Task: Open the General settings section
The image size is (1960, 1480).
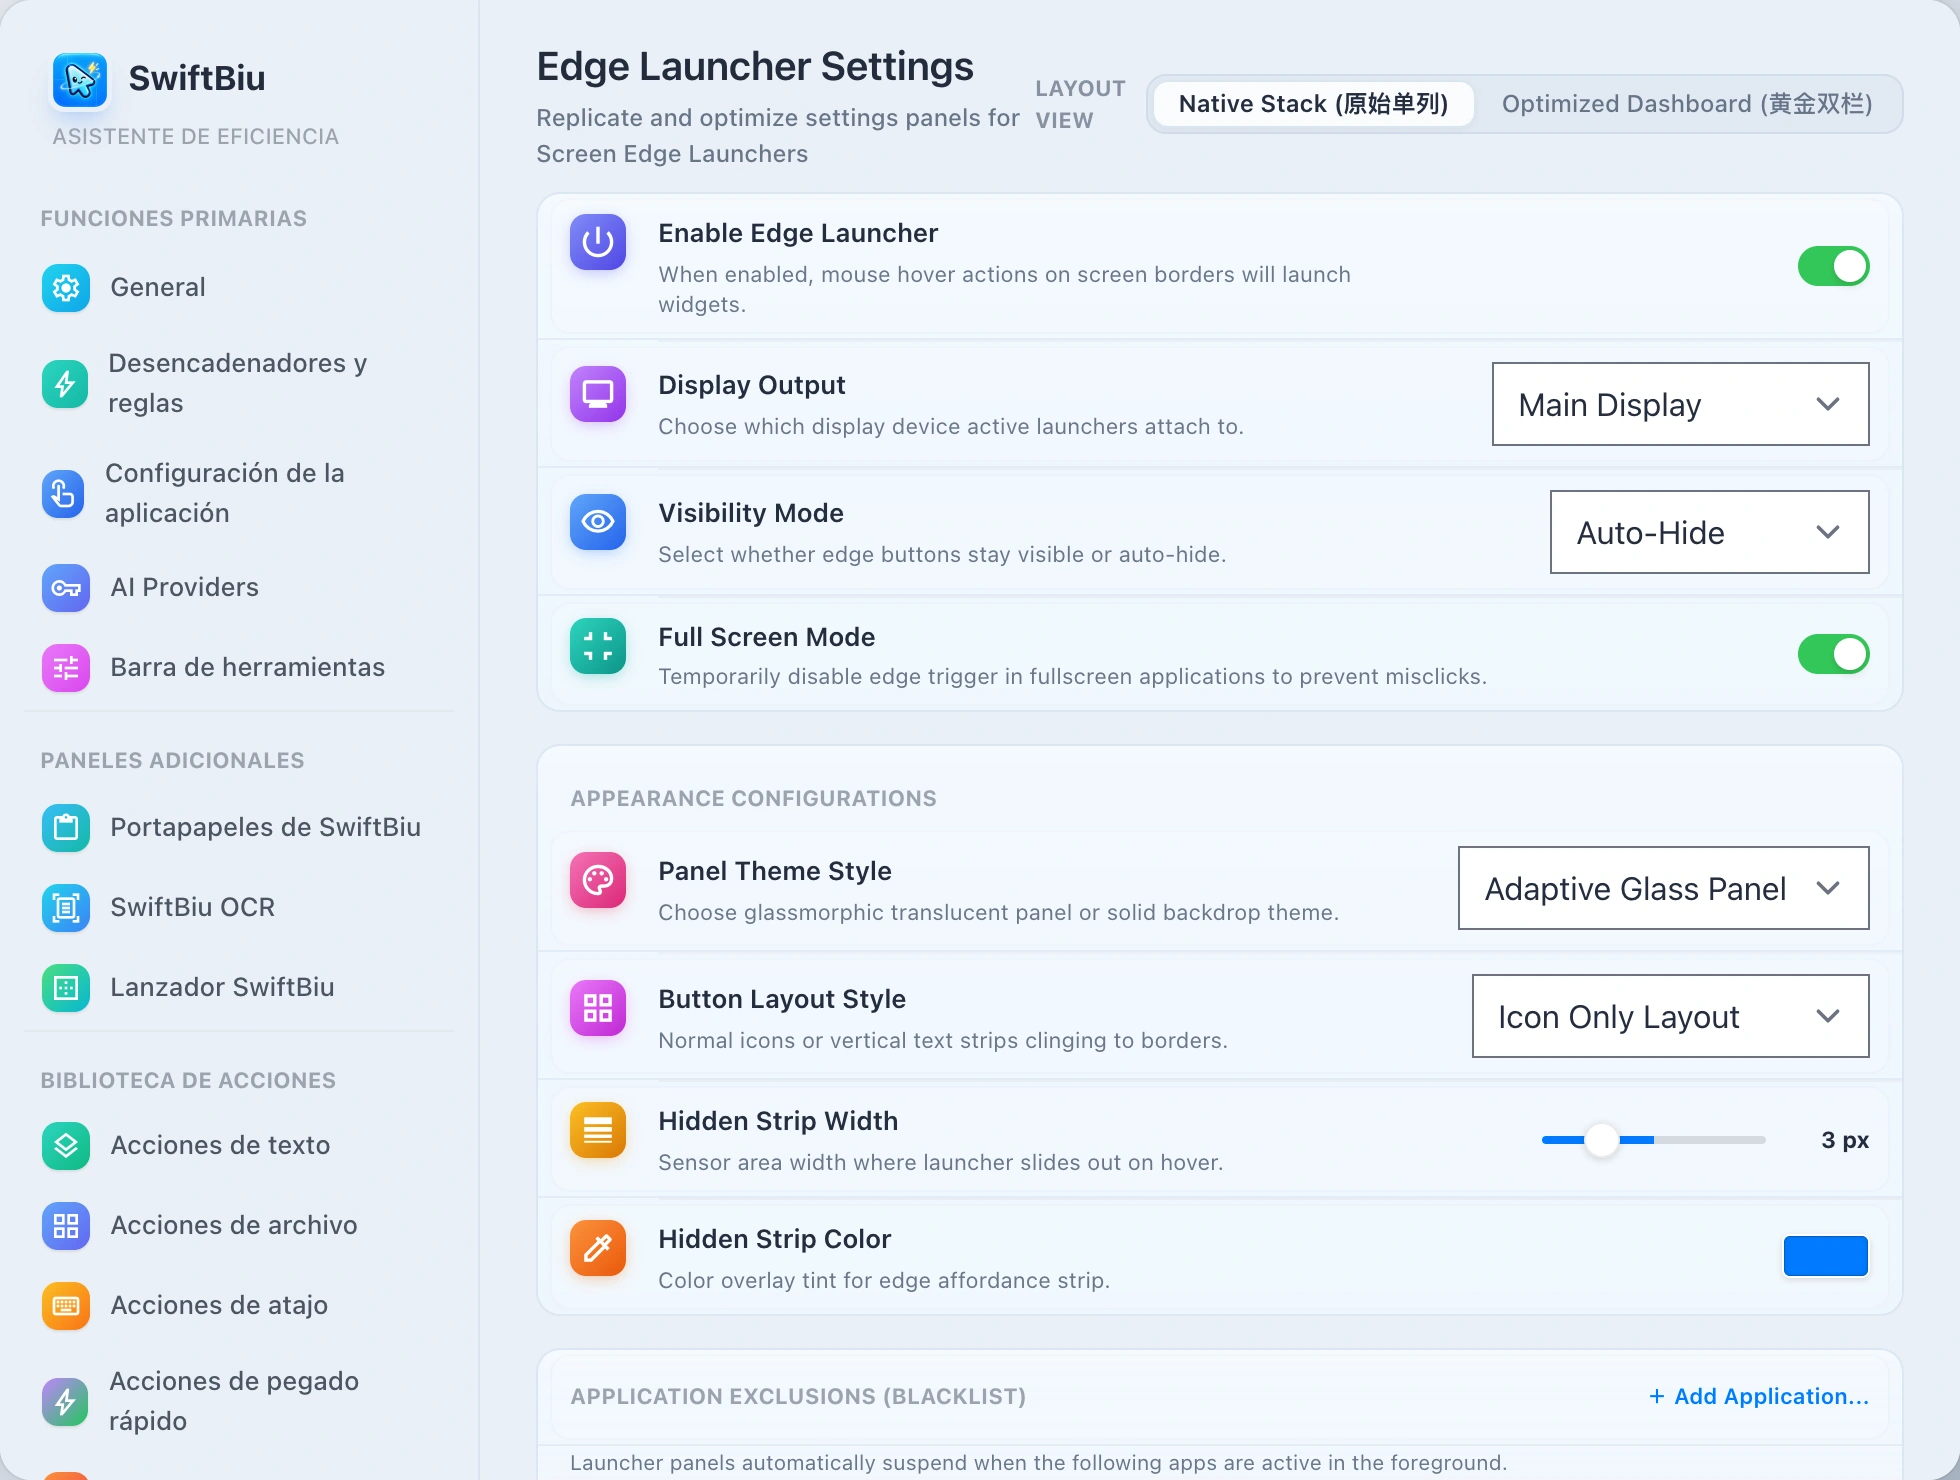Action: click(x=240, y=288)
